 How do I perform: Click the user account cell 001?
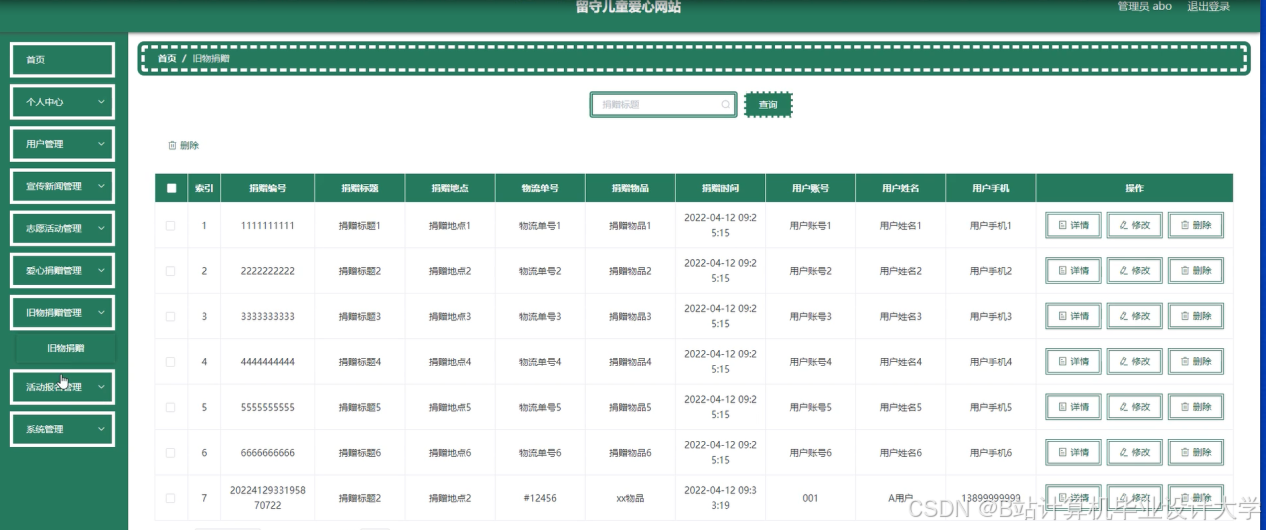point(810,498)
